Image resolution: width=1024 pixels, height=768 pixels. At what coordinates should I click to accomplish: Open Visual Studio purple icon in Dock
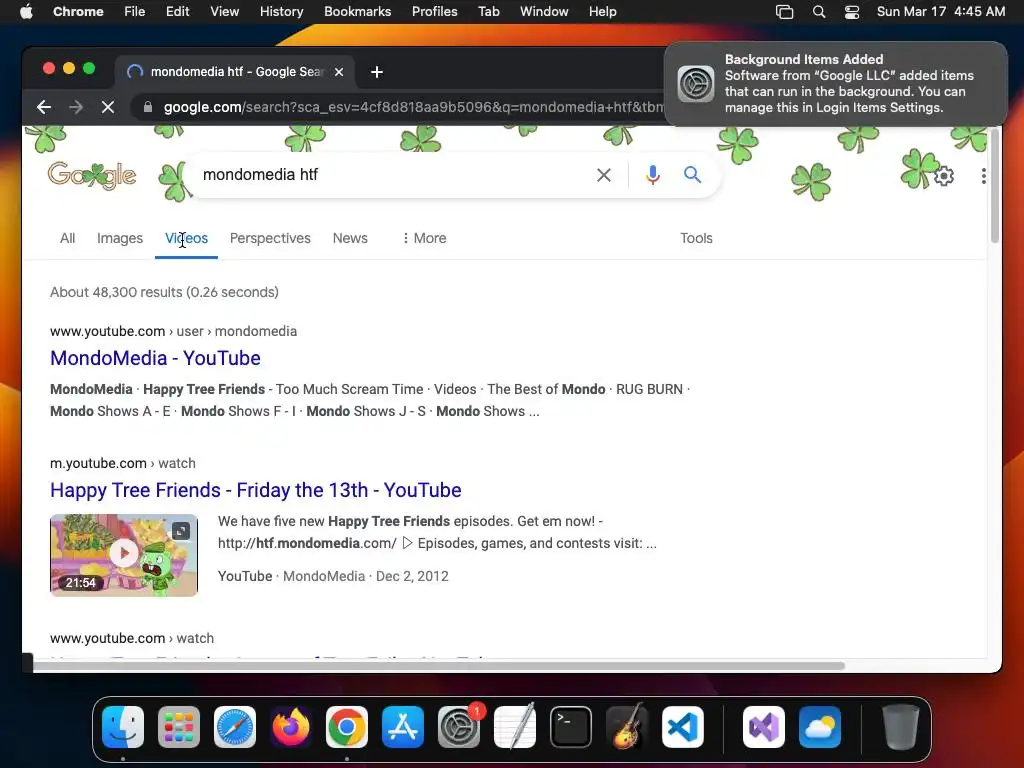(x=764, y=727)
